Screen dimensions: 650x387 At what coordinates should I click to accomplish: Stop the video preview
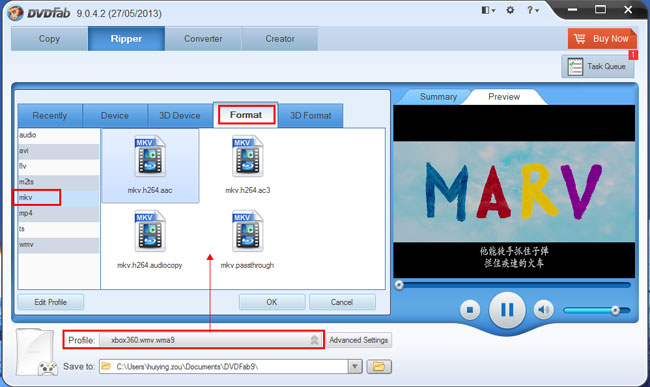click(470, 310)
